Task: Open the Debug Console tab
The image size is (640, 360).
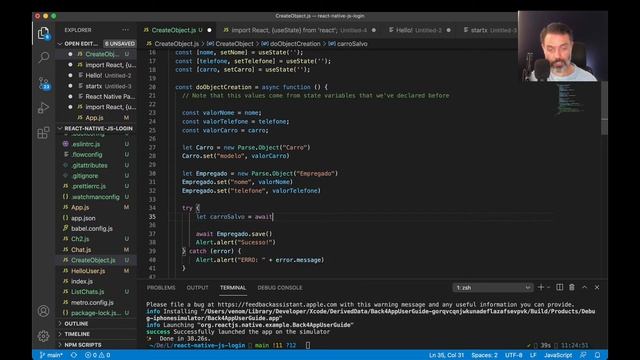Action: [280, 288]
